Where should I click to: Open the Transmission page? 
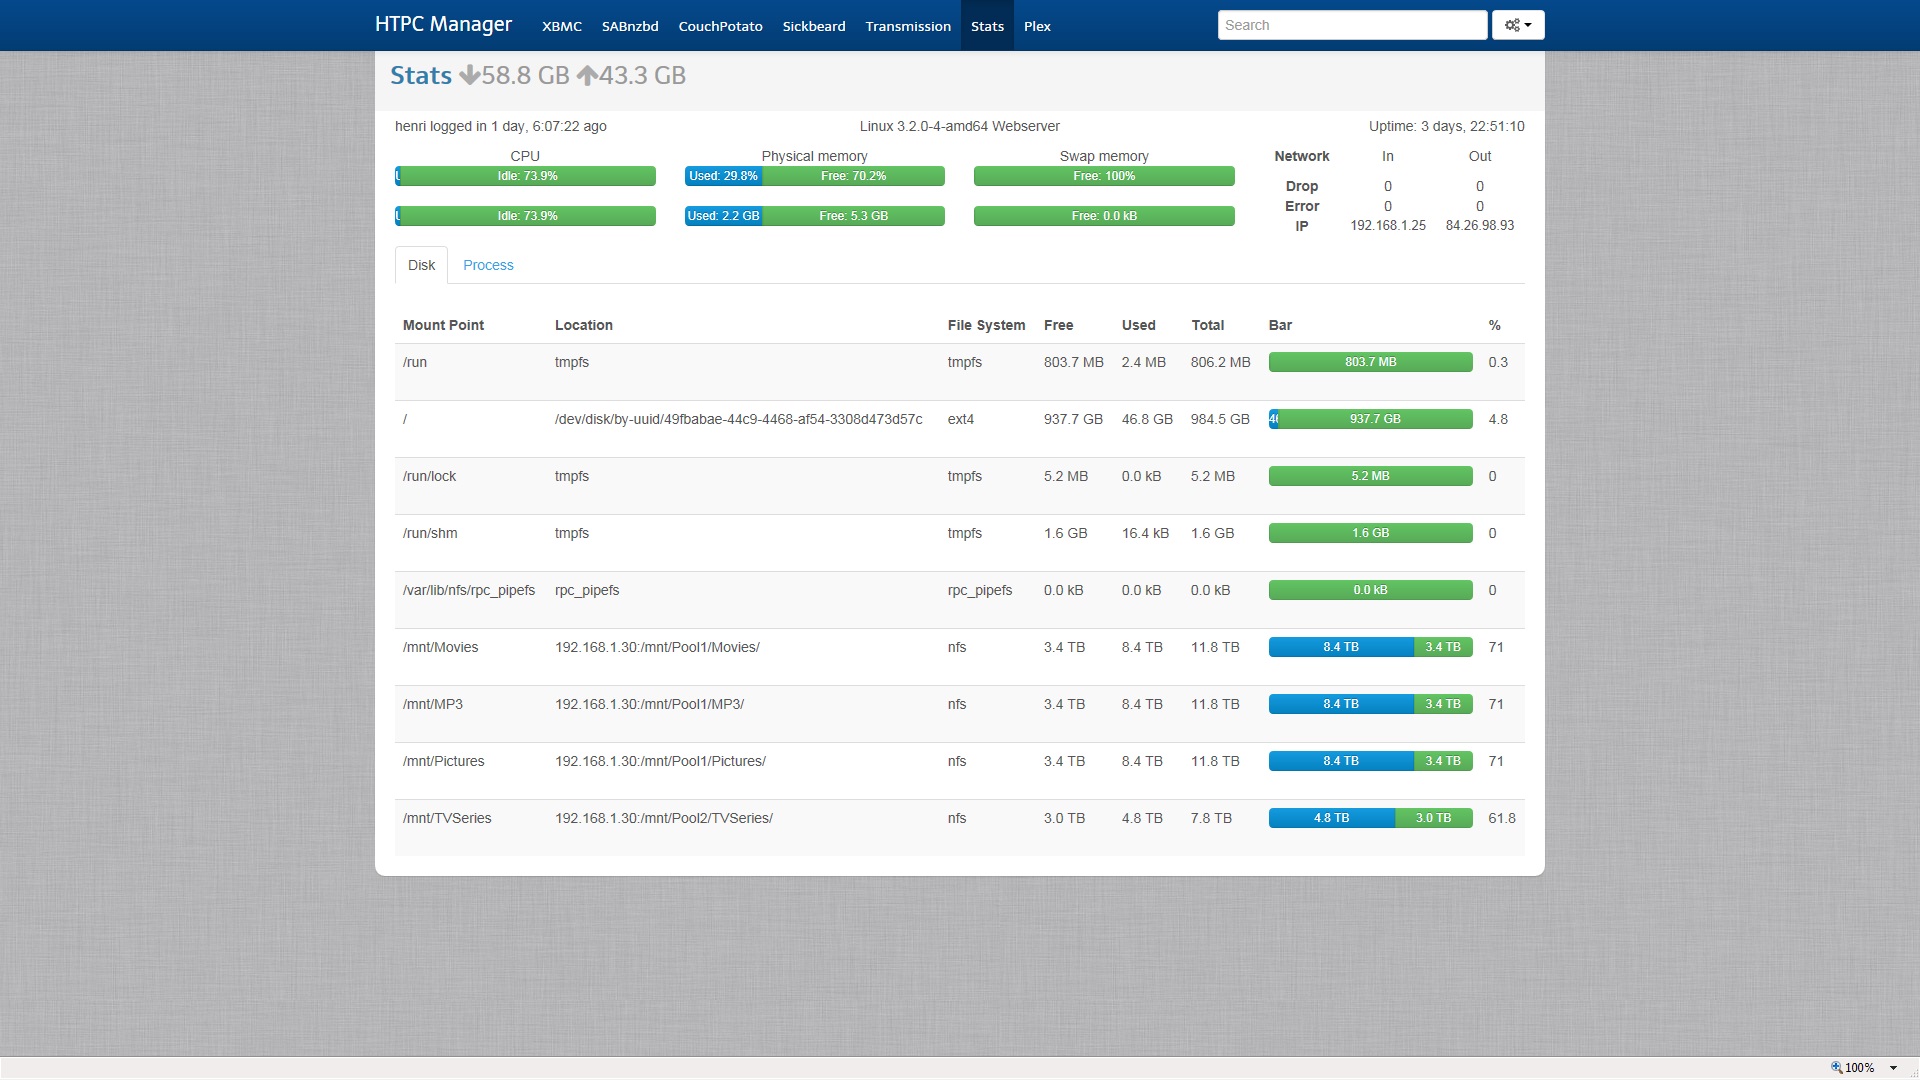click(907, 26)
